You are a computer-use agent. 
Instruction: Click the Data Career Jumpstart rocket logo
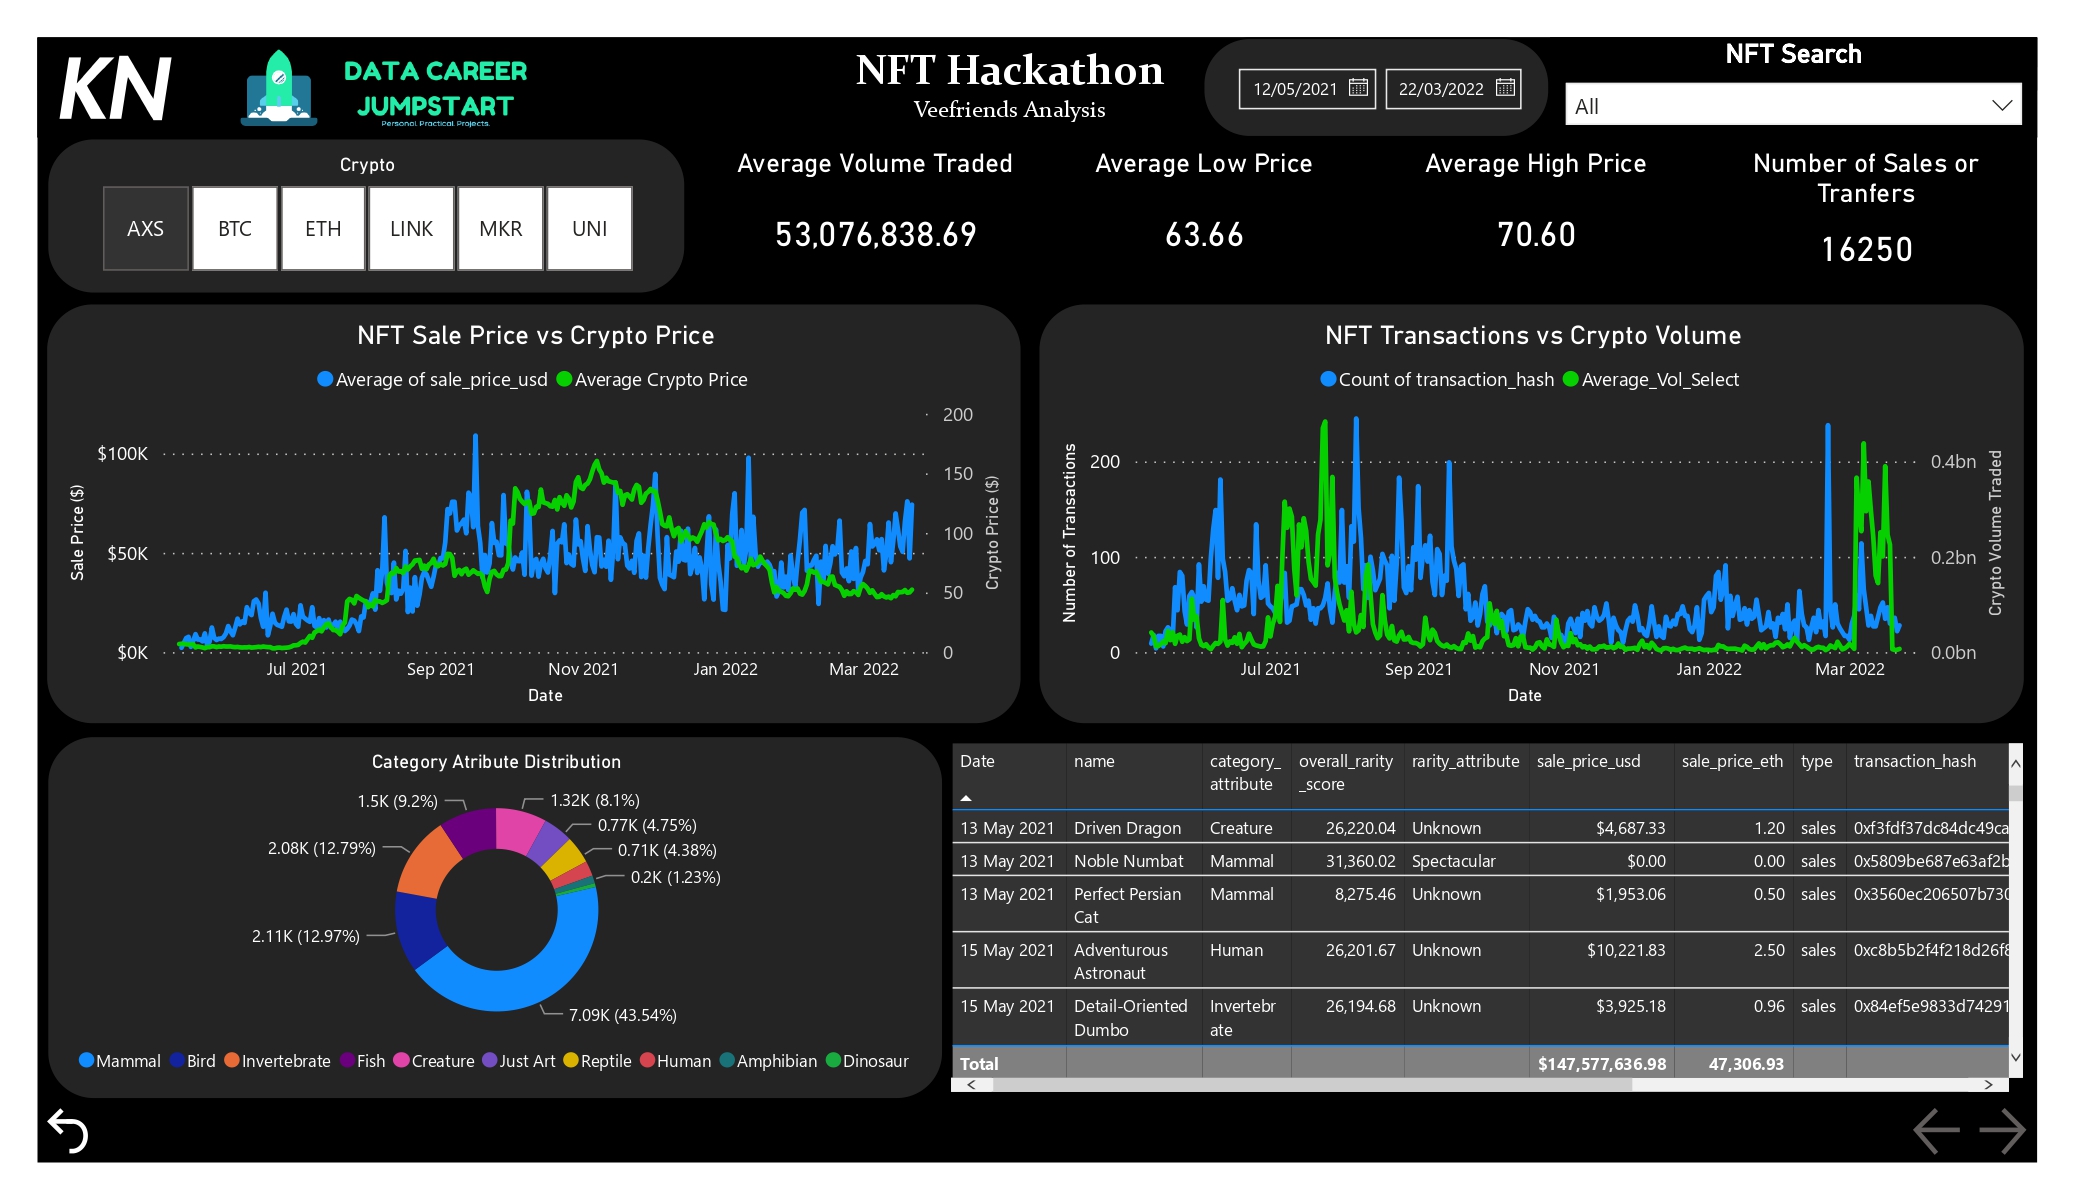(279, 89)
